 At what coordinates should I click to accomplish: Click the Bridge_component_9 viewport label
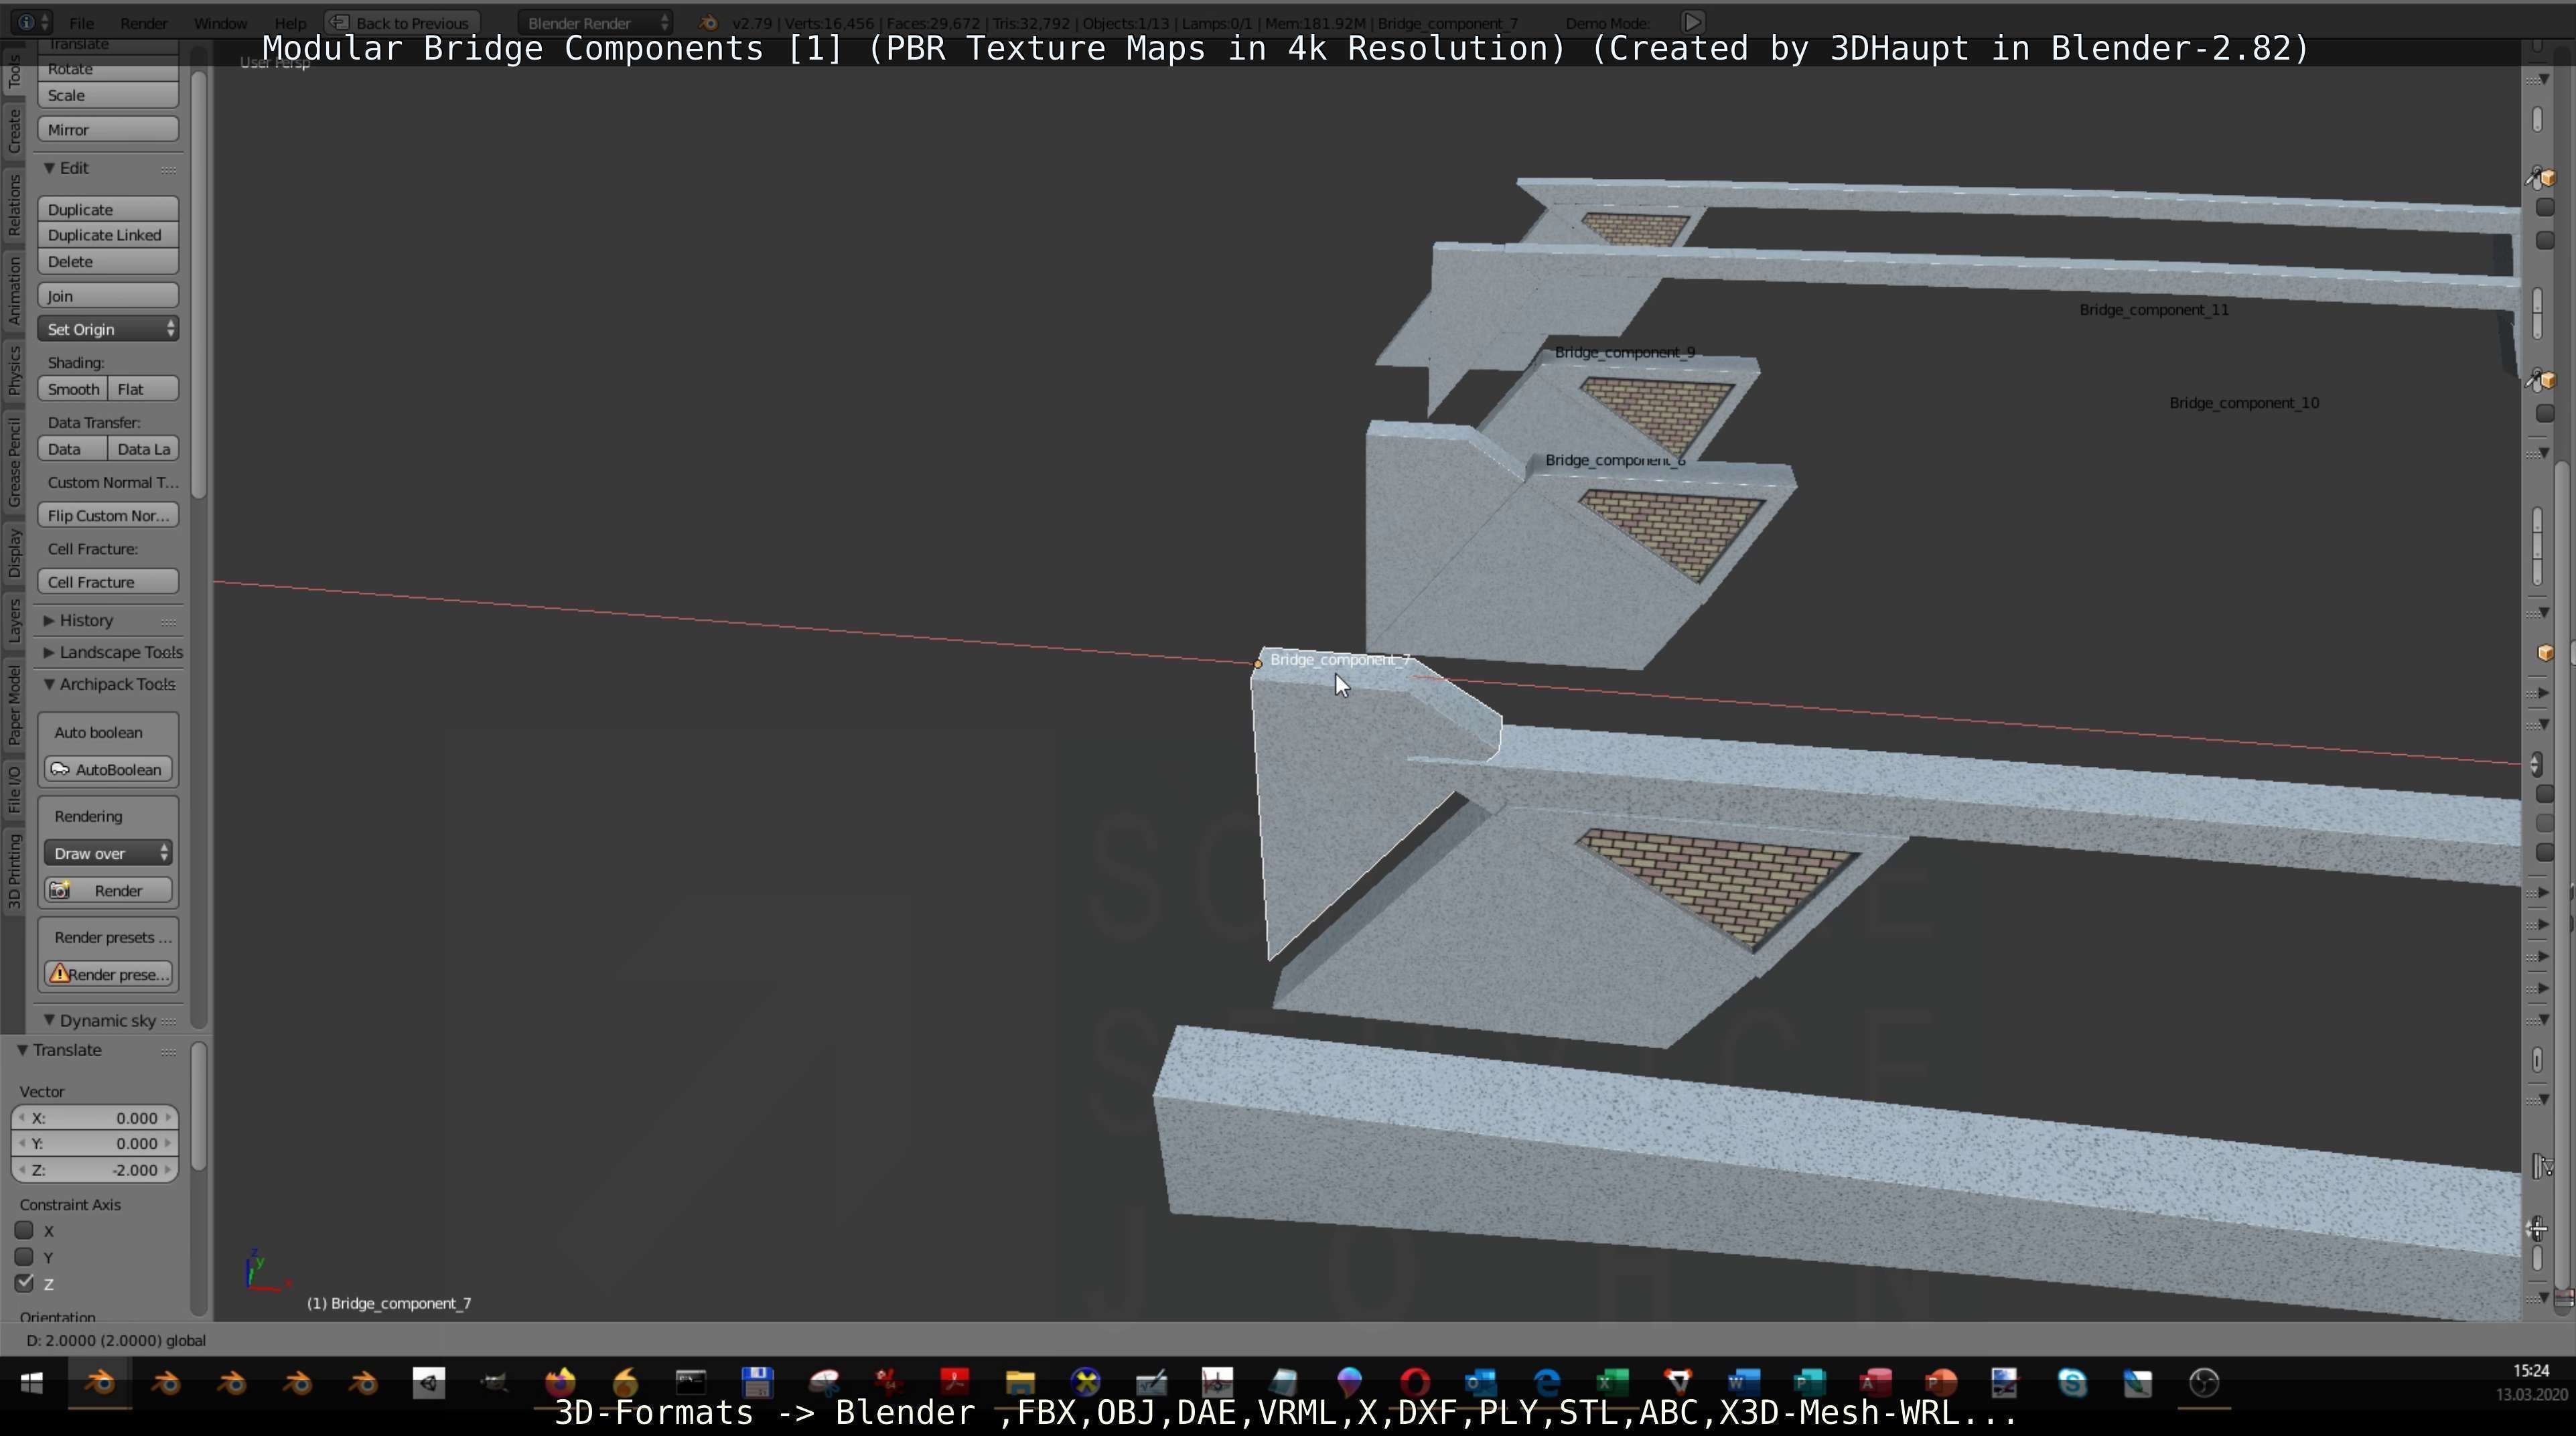[1625, 352]
